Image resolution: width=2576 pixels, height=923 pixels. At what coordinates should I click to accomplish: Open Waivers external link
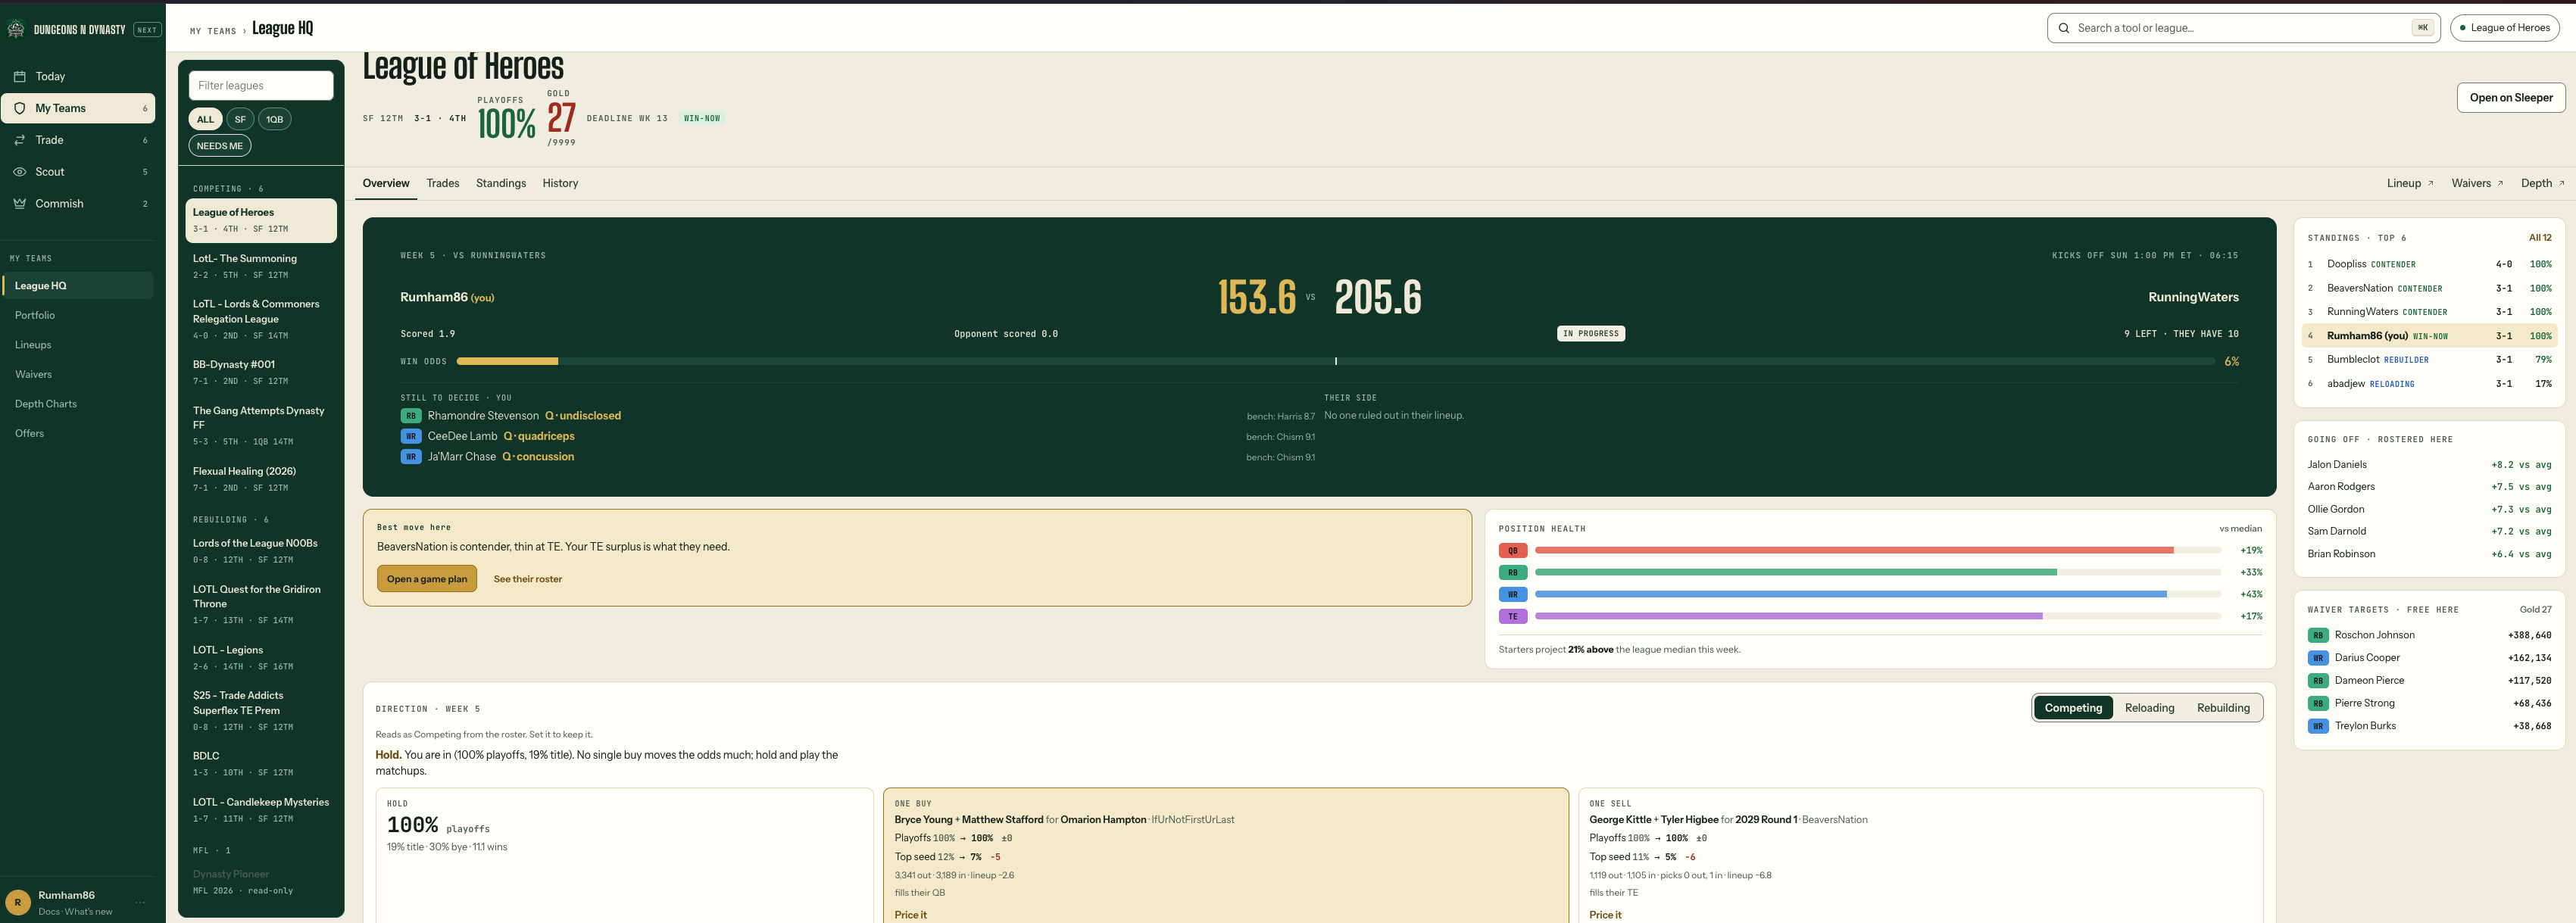pos(2477,183)
